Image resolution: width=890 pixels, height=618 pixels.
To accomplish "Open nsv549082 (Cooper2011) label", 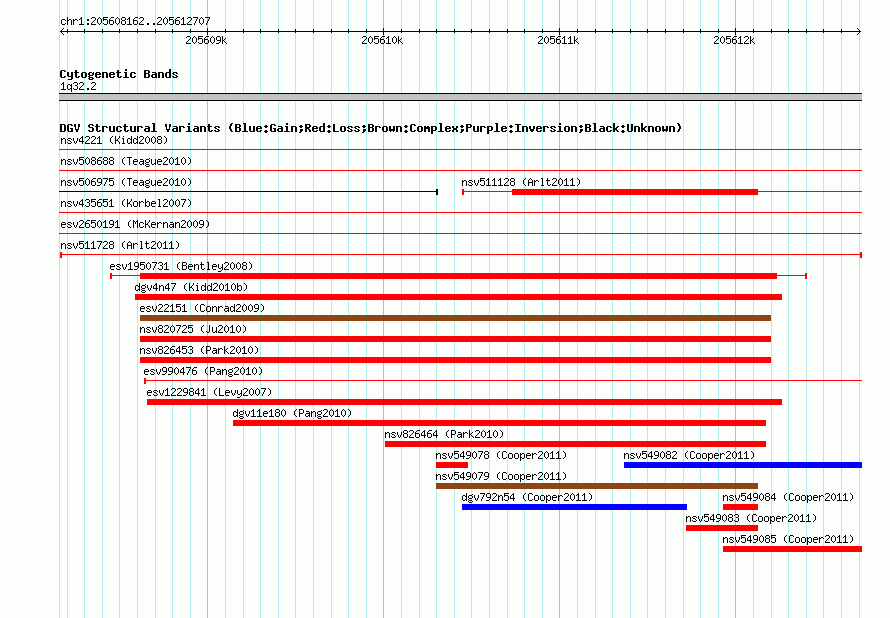I will click(x=689, y=455).
